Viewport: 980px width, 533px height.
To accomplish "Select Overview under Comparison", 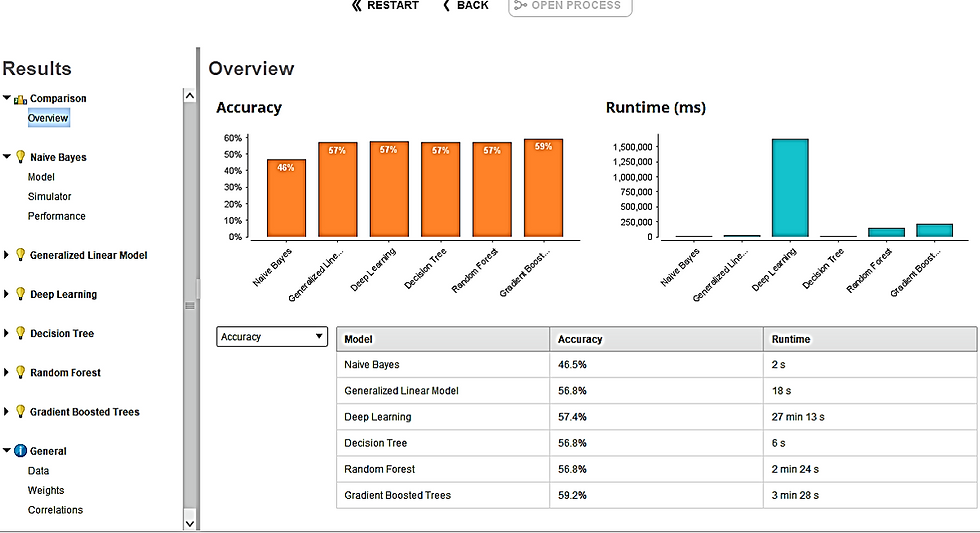I will point(48,118).
